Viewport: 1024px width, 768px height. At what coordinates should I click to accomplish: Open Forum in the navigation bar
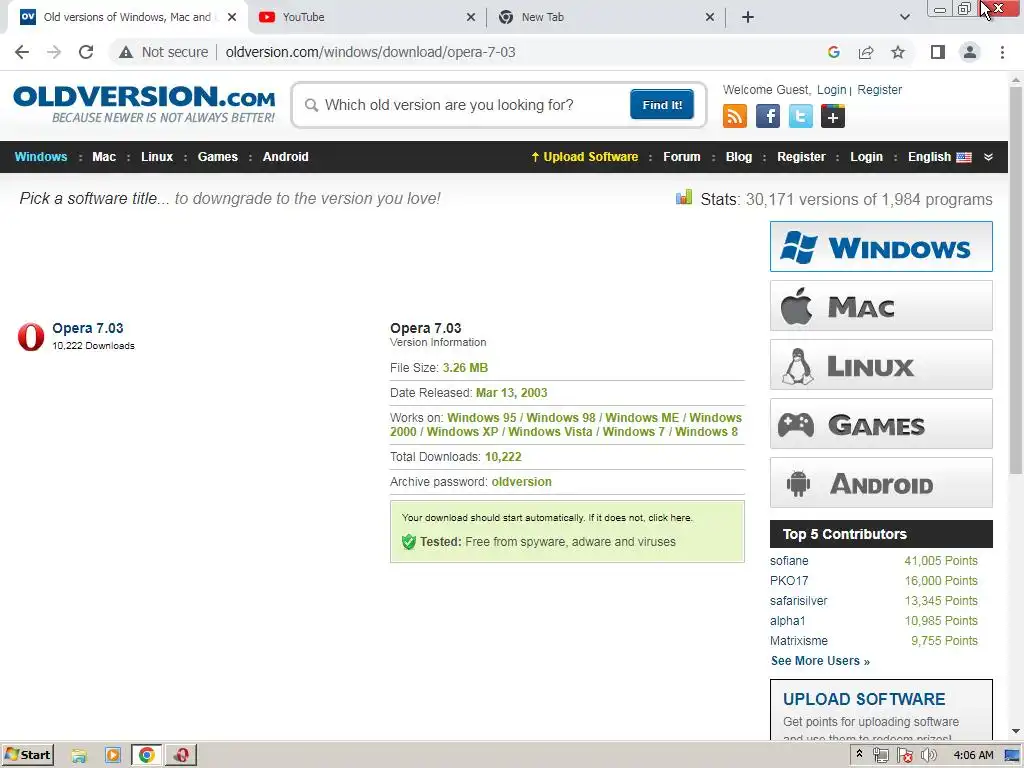[681, 157]
